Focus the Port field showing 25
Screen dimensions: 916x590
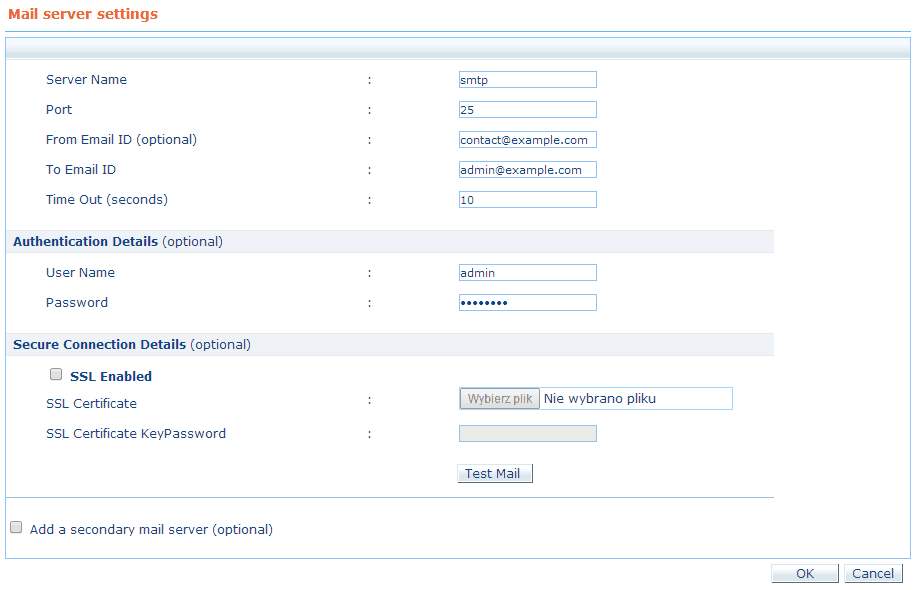pyautogui.click(x=528, y=109)
